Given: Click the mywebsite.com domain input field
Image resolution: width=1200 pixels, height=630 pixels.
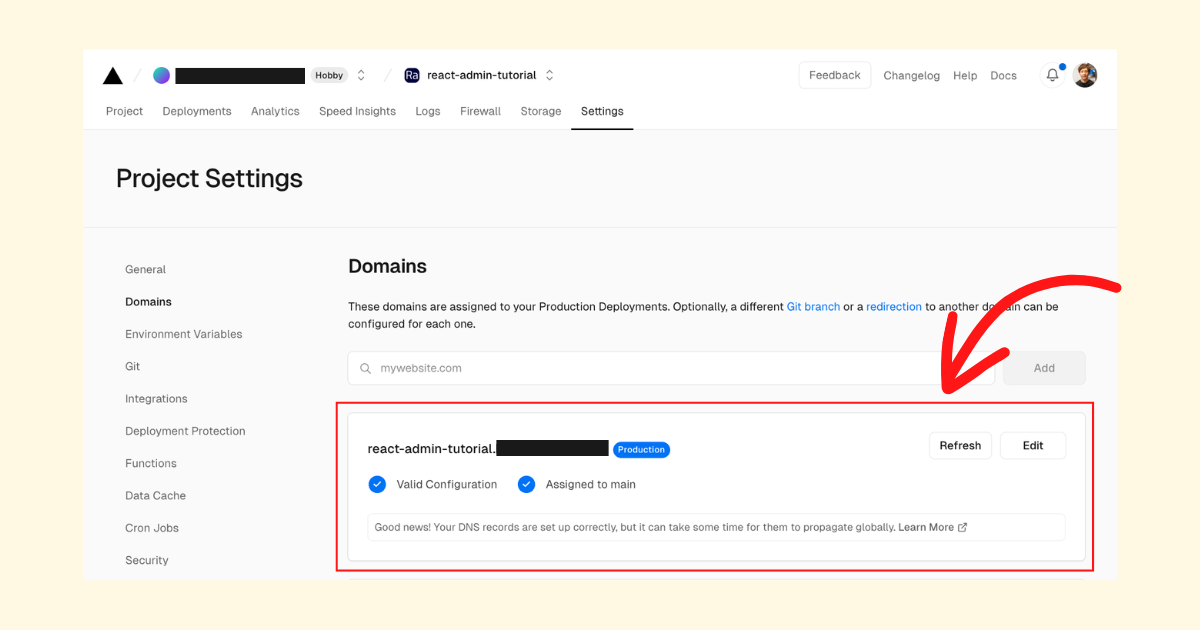Looking at the screenshot, I should 671,368.
